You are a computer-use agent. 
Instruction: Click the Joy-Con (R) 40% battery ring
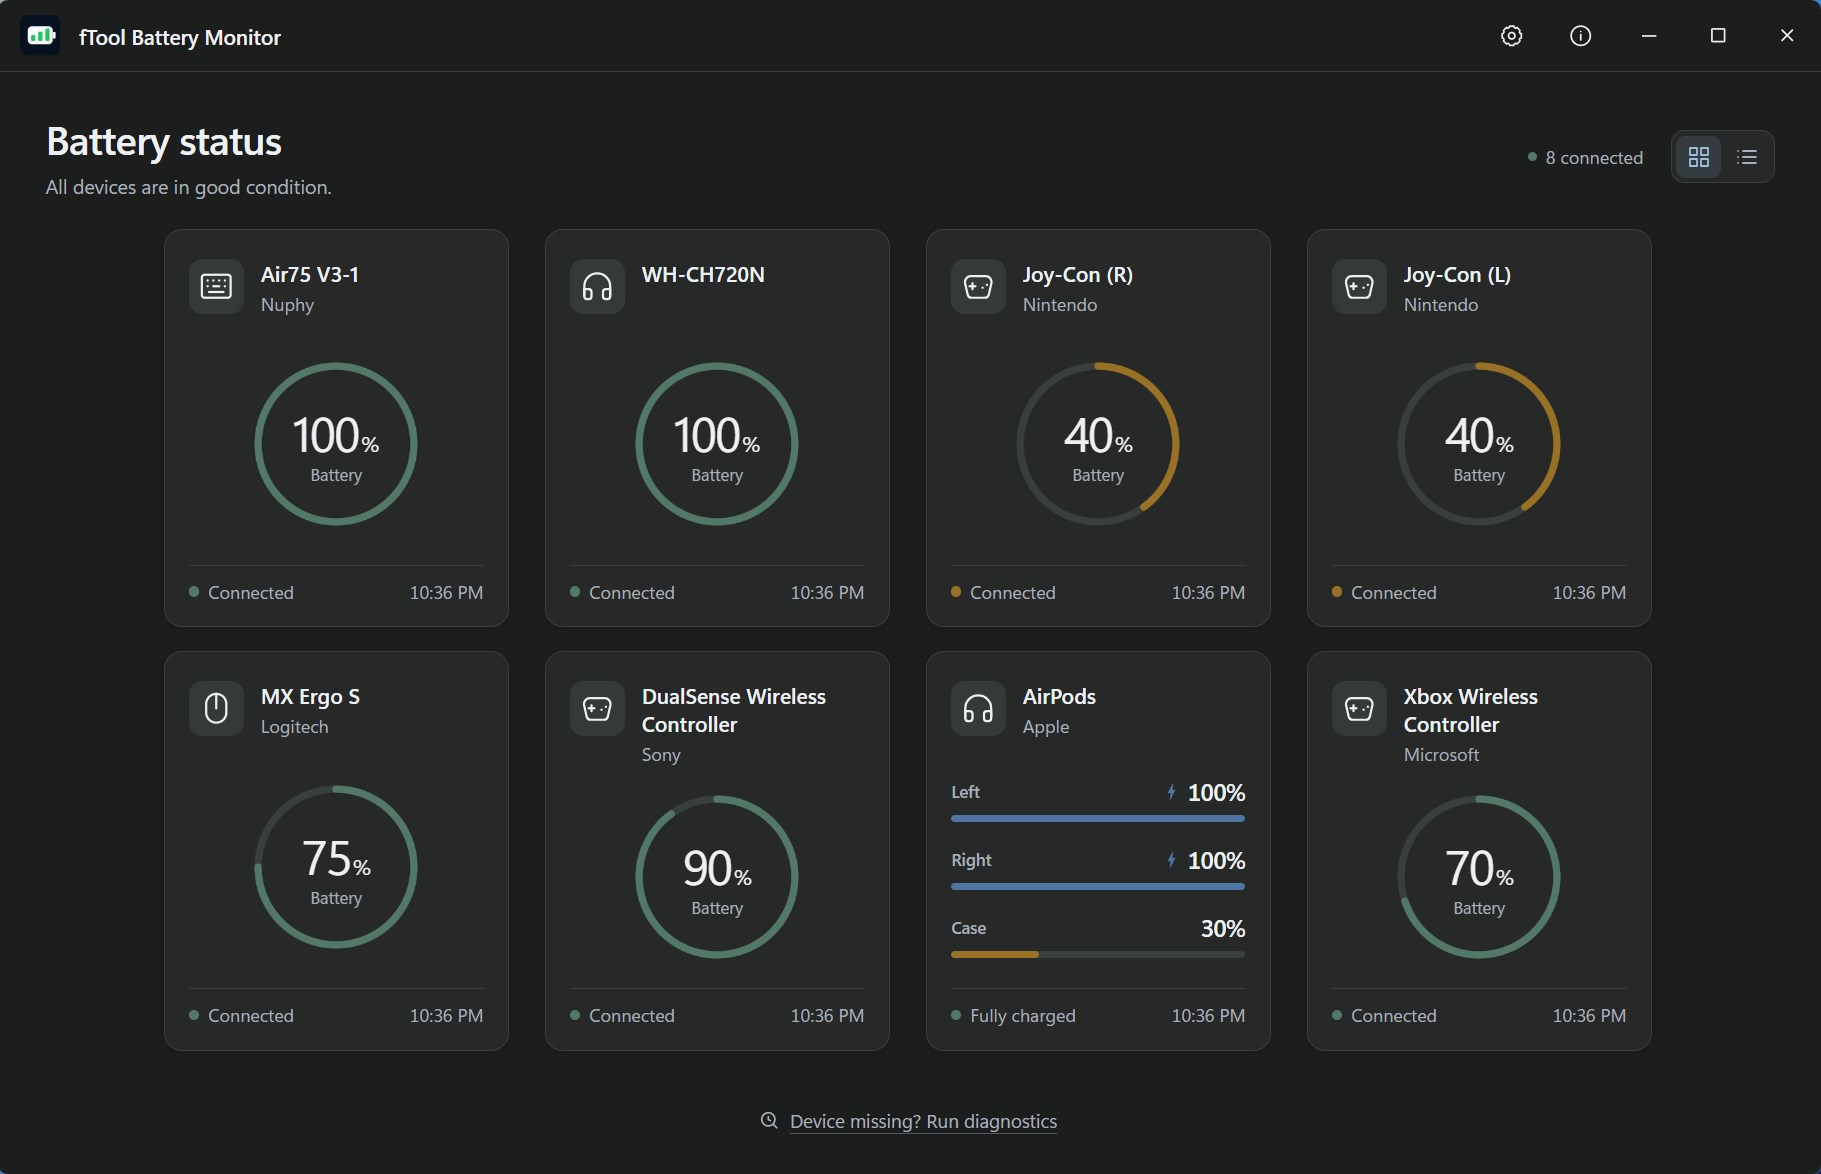point(1098,444)
